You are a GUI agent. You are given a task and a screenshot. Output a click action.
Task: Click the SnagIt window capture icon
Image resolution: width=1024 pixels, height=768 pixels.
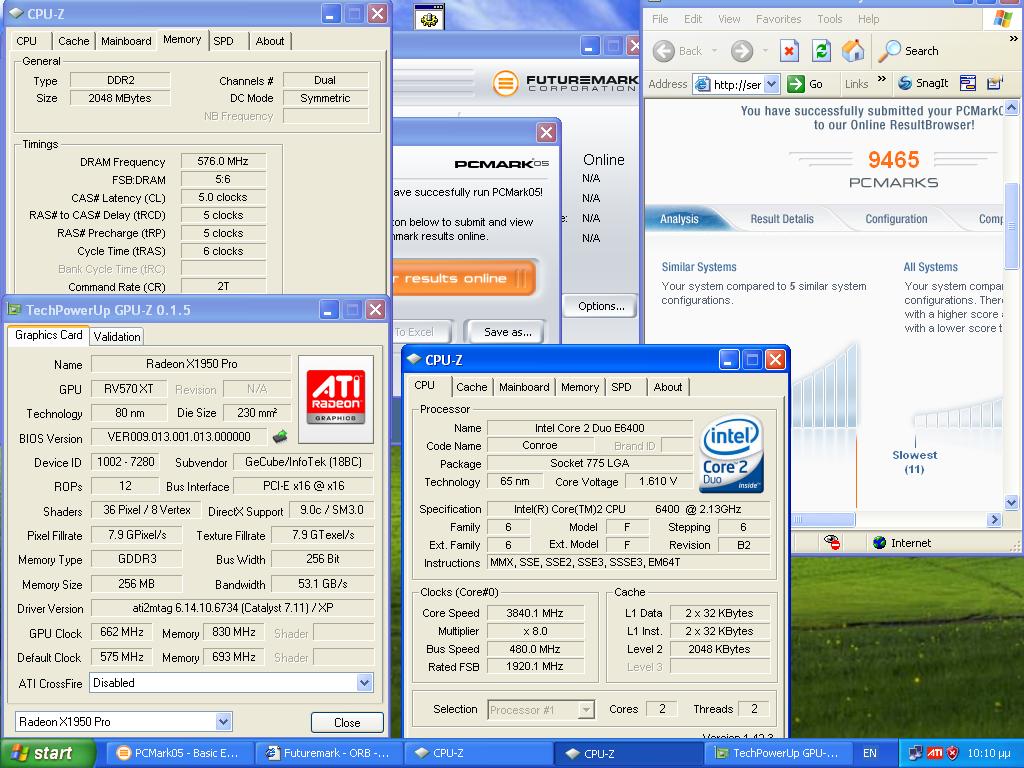[968, 83]
